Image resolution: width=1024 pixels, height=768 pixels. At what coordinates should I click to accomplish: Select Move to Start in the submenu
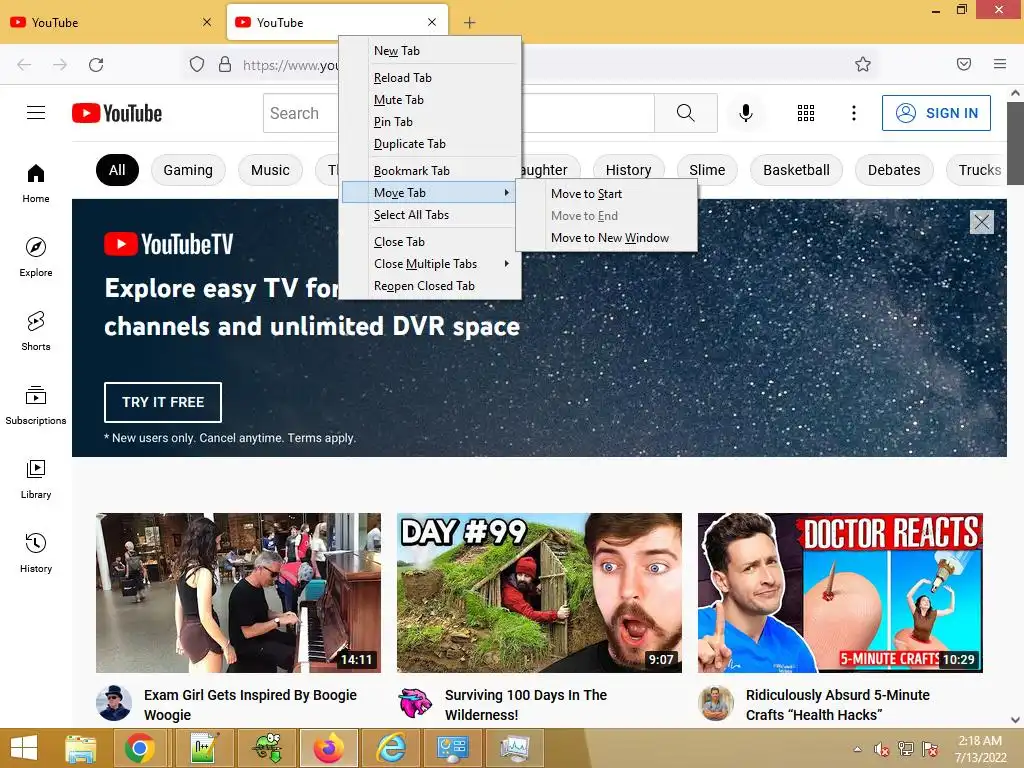[607, 194]
